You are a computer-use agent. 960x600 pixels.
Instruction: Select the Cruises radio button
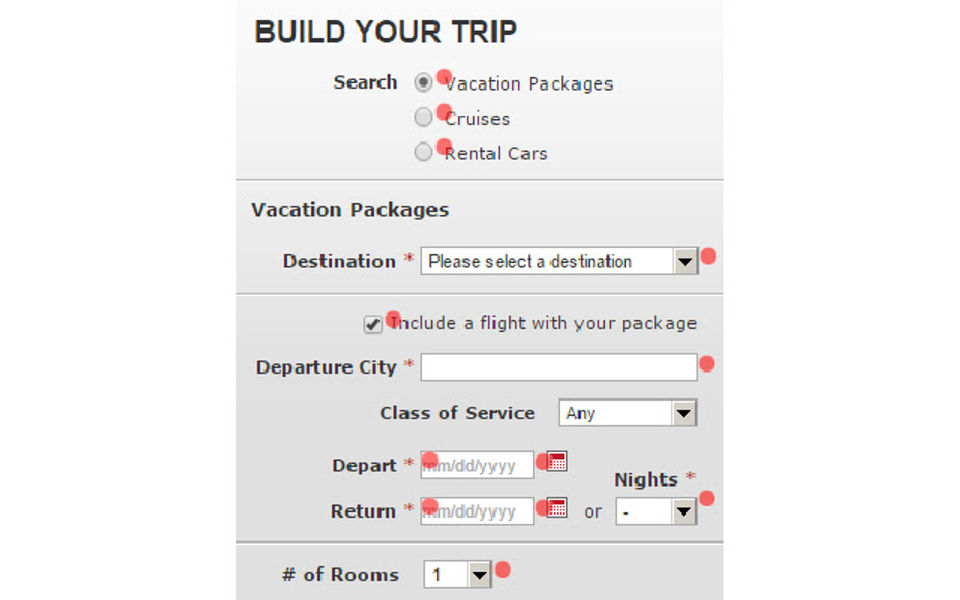(x=424, y=118)
